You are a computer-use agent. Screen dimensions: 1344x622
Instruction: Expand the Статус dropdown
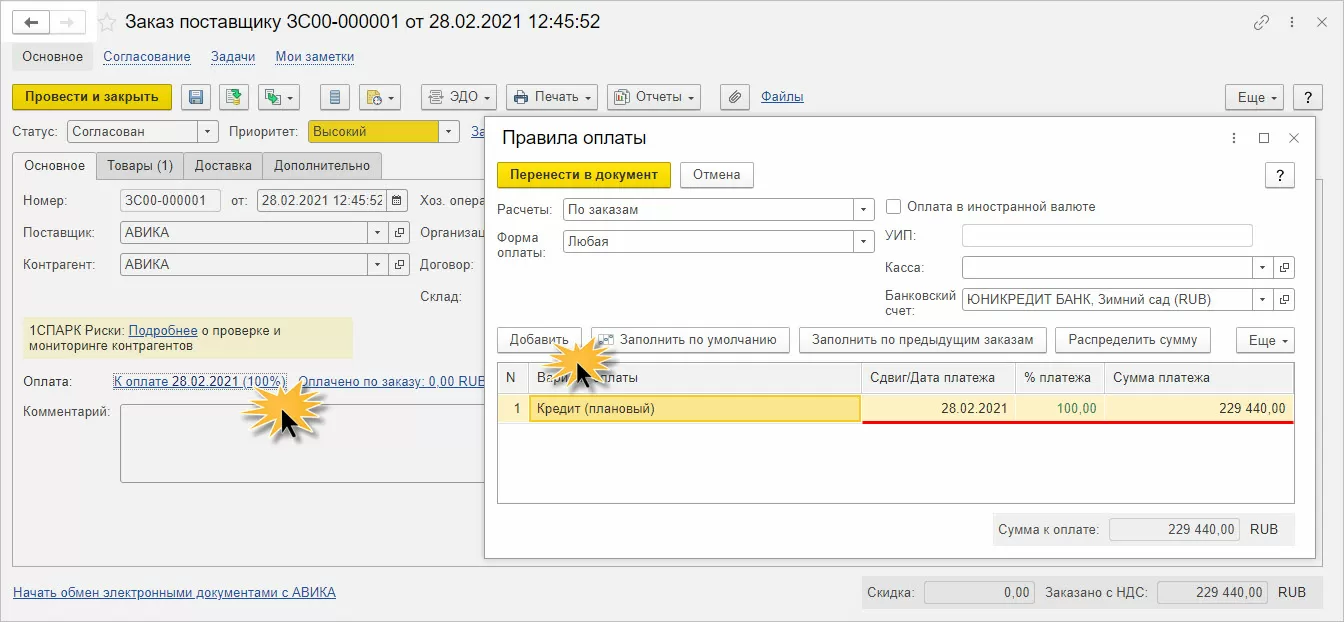[x=208, y=131]
